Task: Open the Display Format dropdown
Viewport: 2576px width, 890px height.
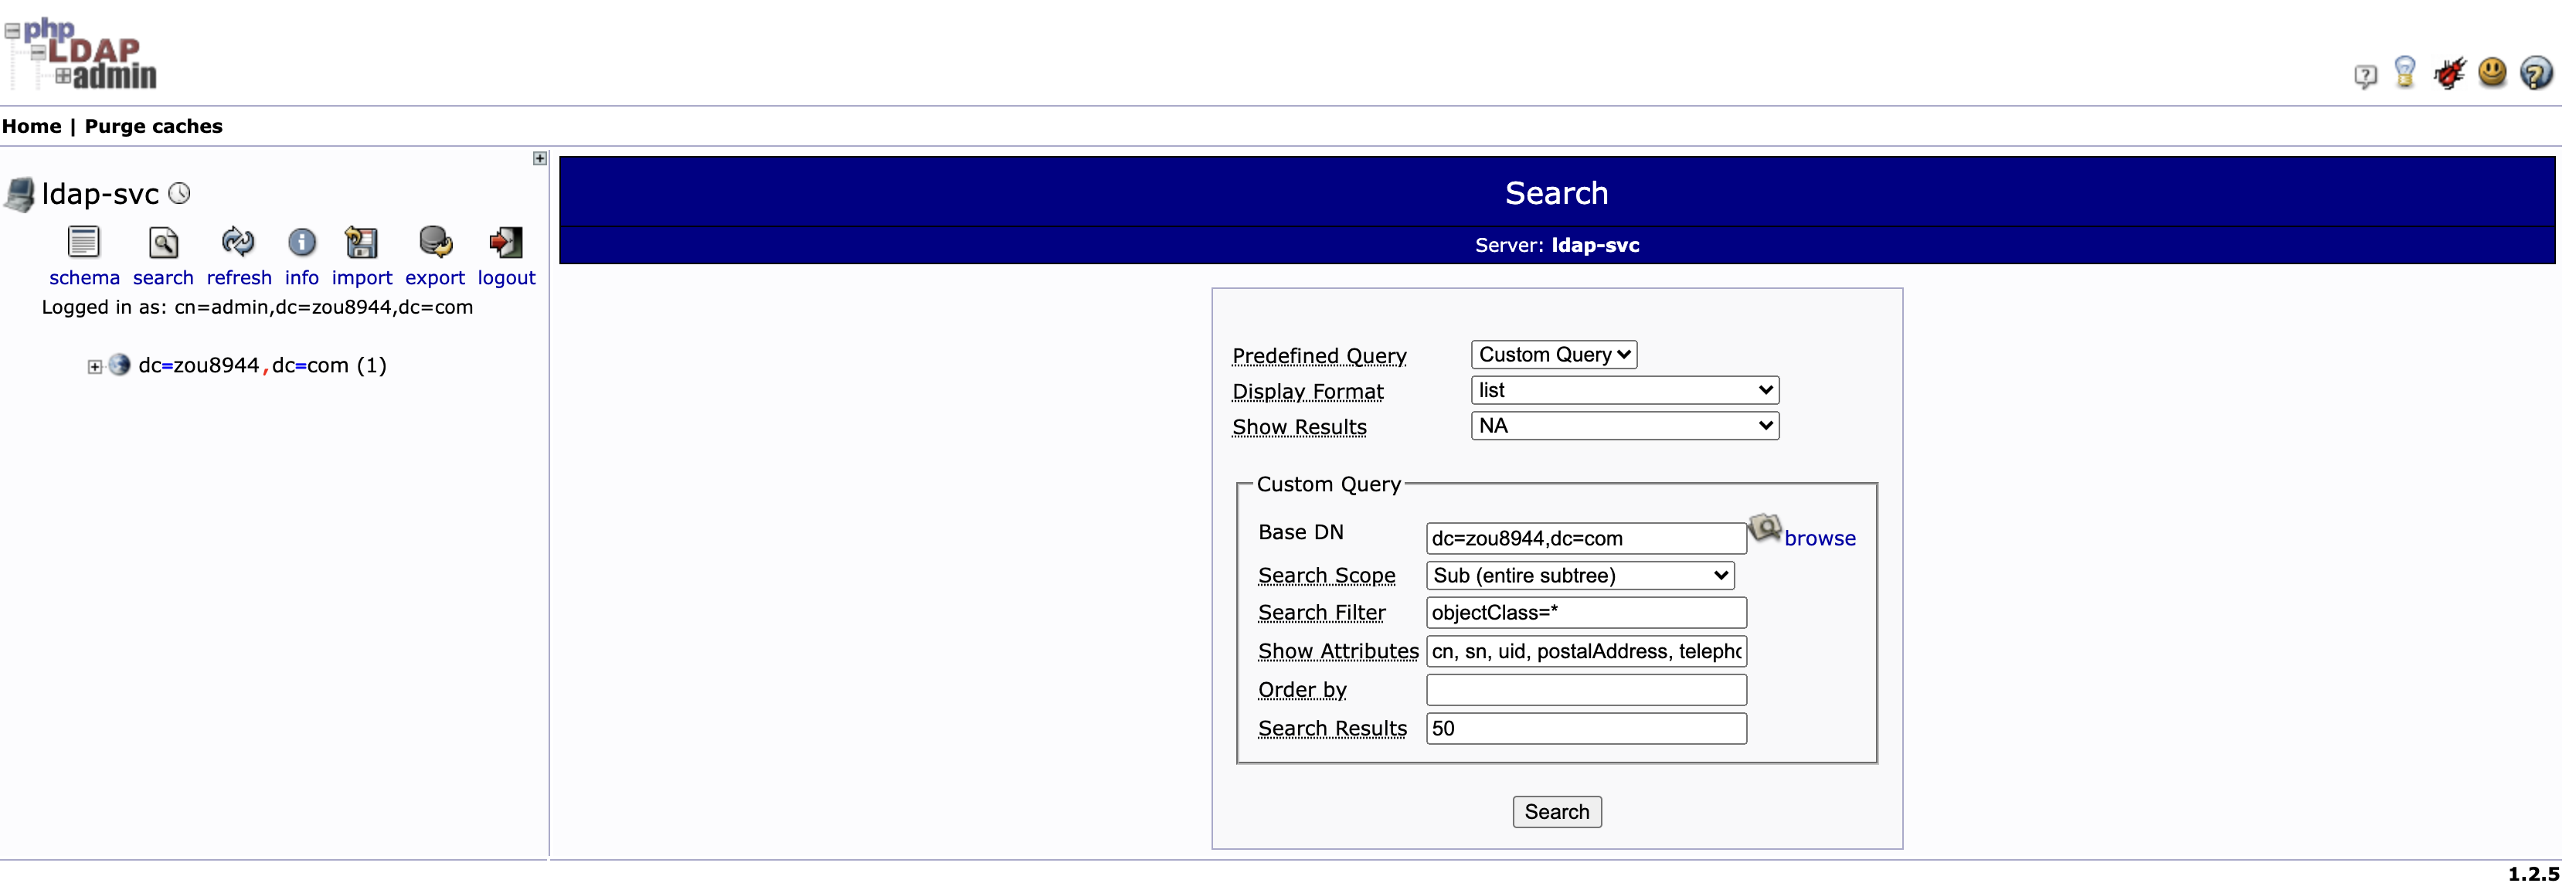Action: (x=1624, y=390)
